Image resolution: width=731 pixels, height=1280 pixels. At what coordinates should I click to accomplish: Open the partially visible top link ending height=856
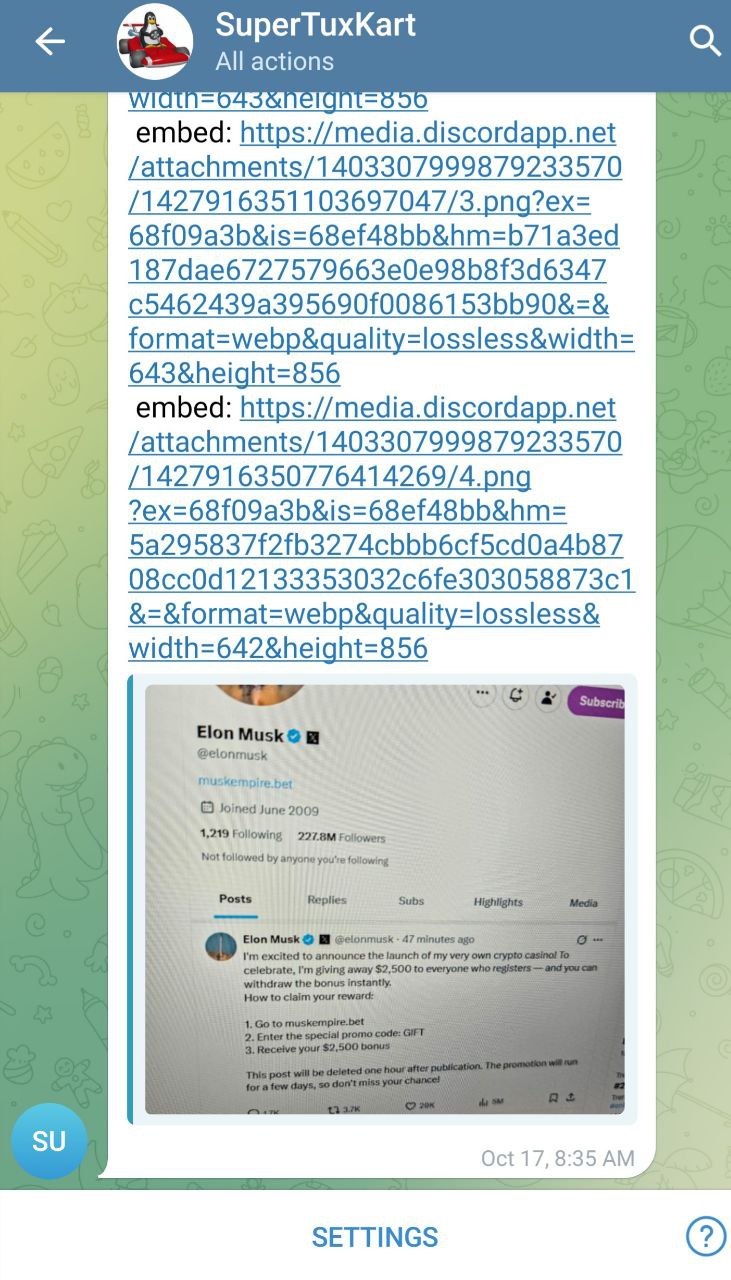[278, 100]
